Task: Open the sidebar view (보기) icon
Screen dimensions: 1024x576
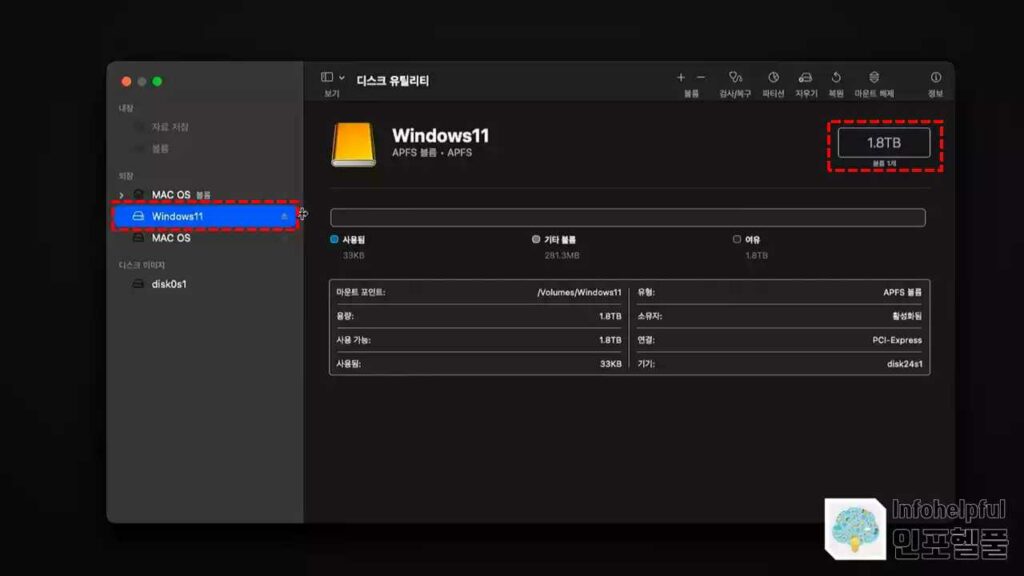Action: pos(327,77)
